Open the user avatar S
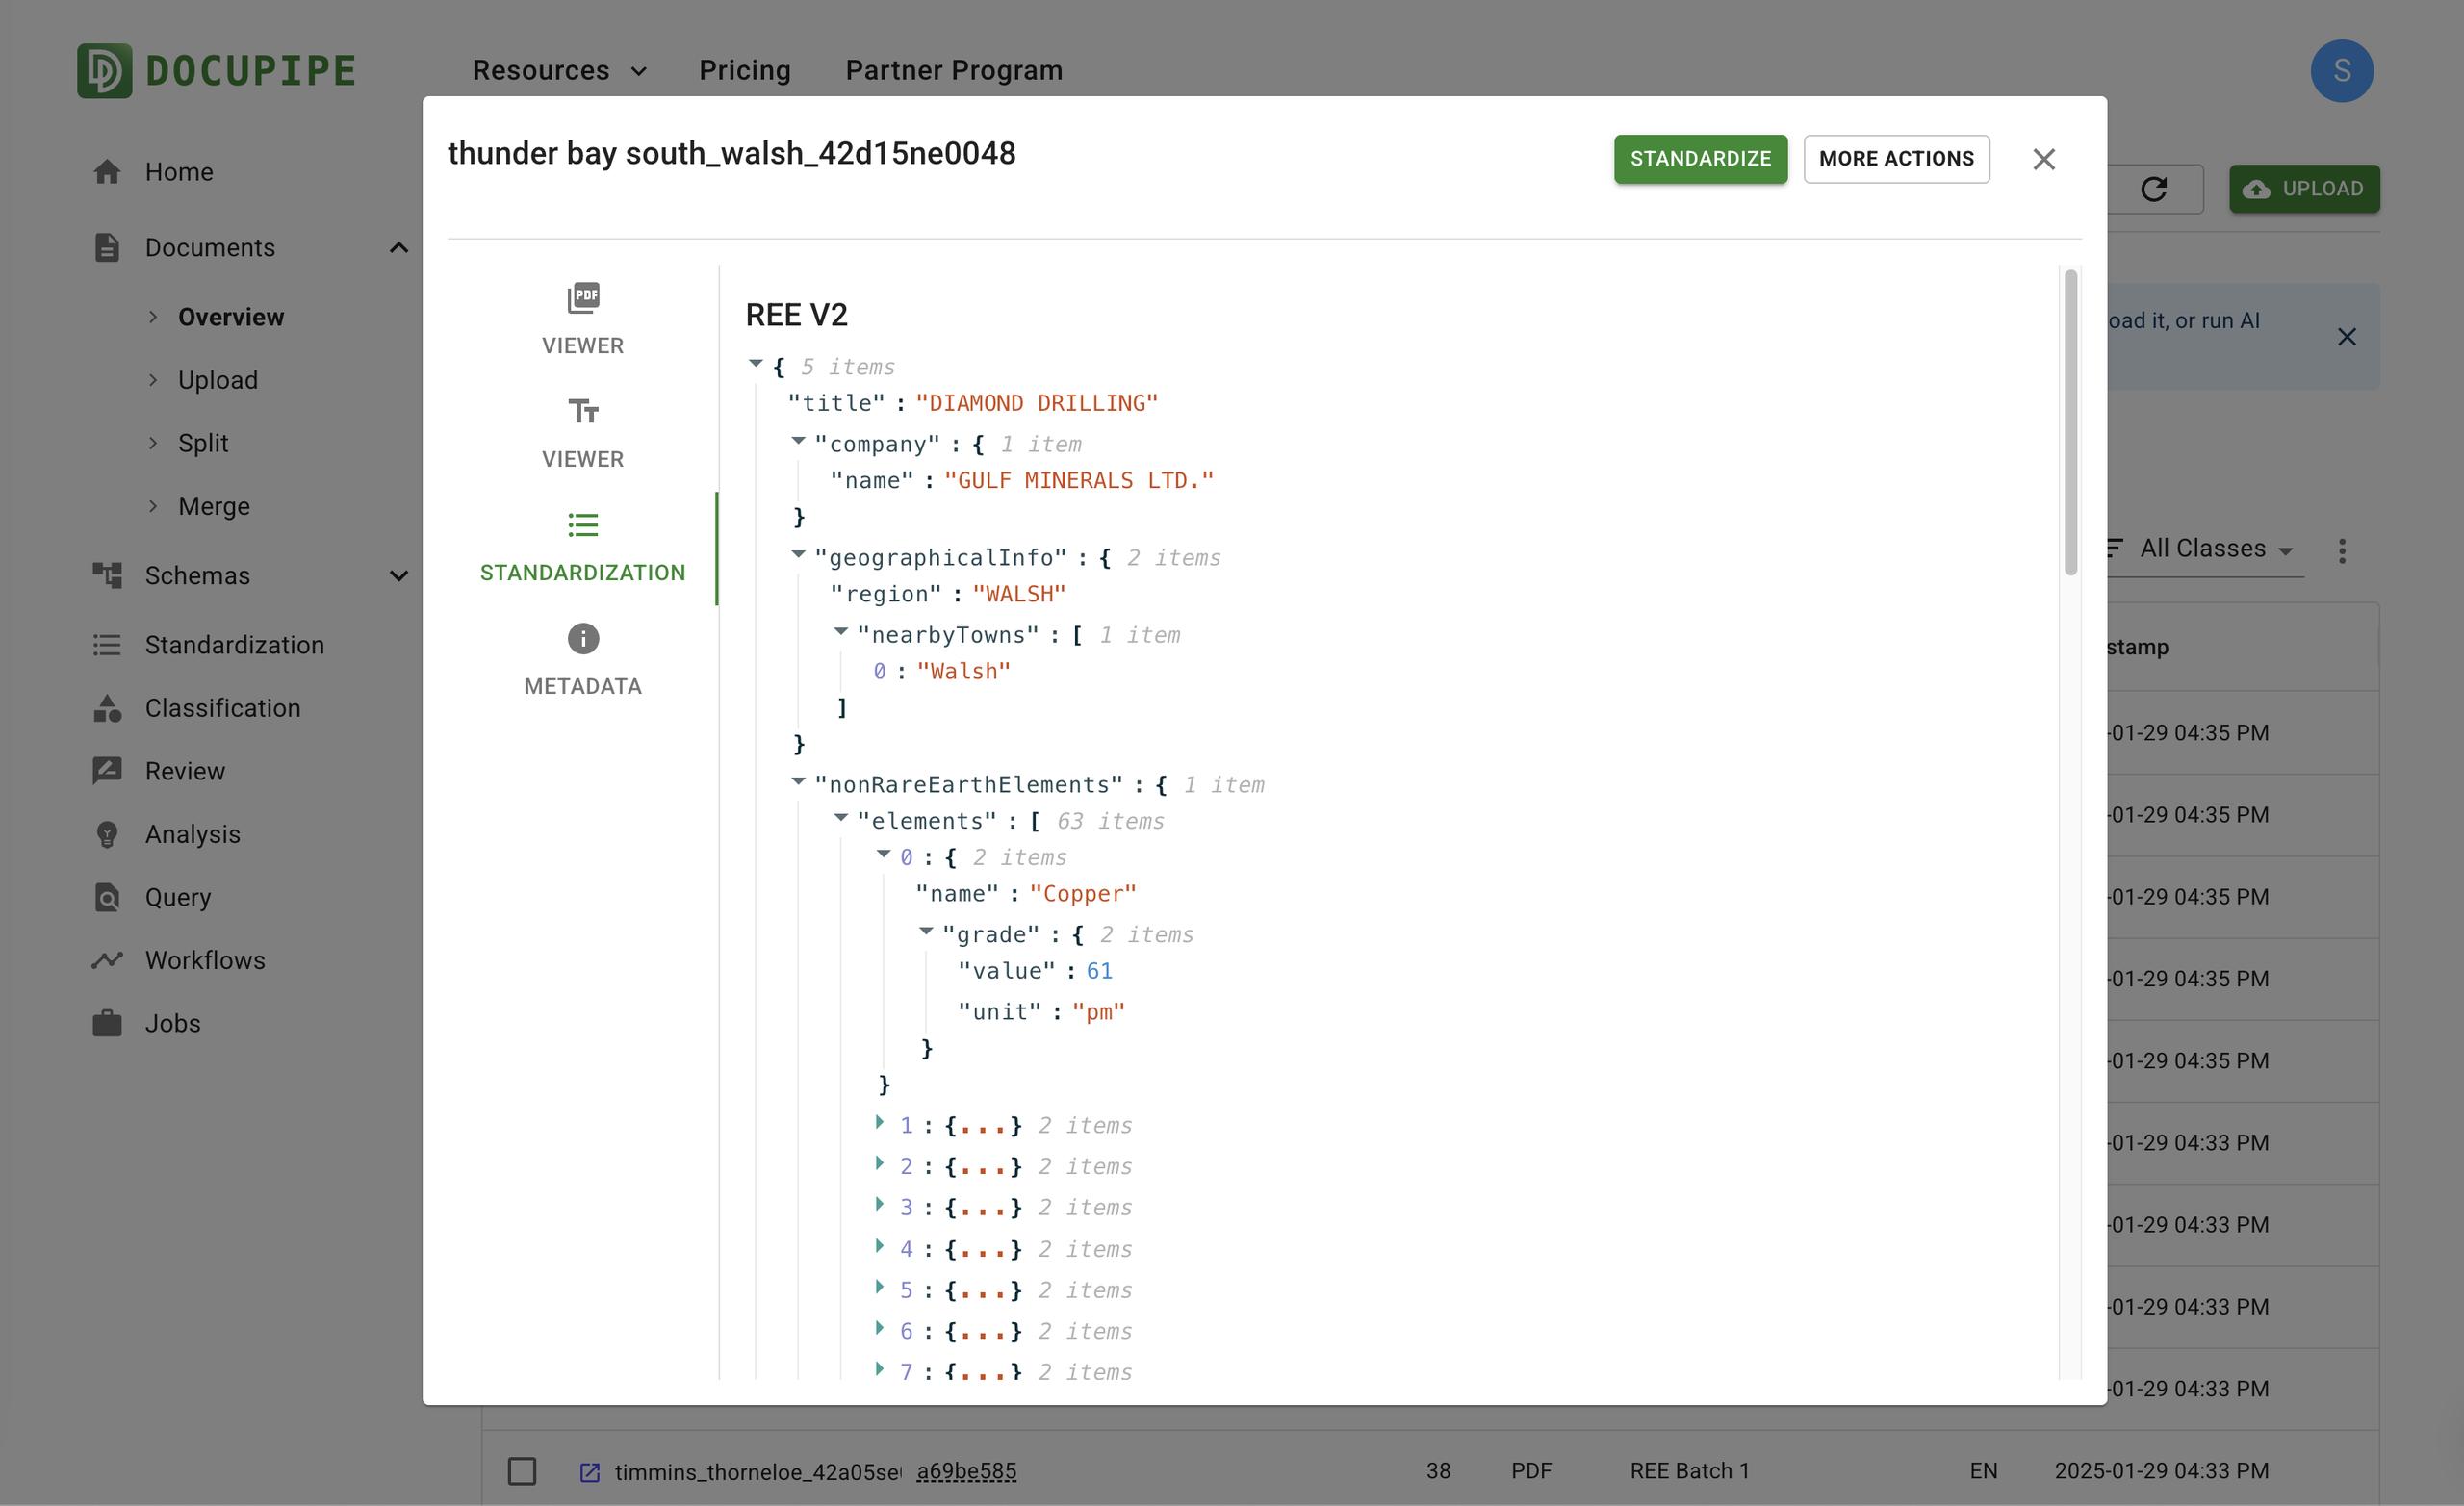The width and height of the screenshot is (2464, 1506). pyautogui.click(x=2341, y=71)
